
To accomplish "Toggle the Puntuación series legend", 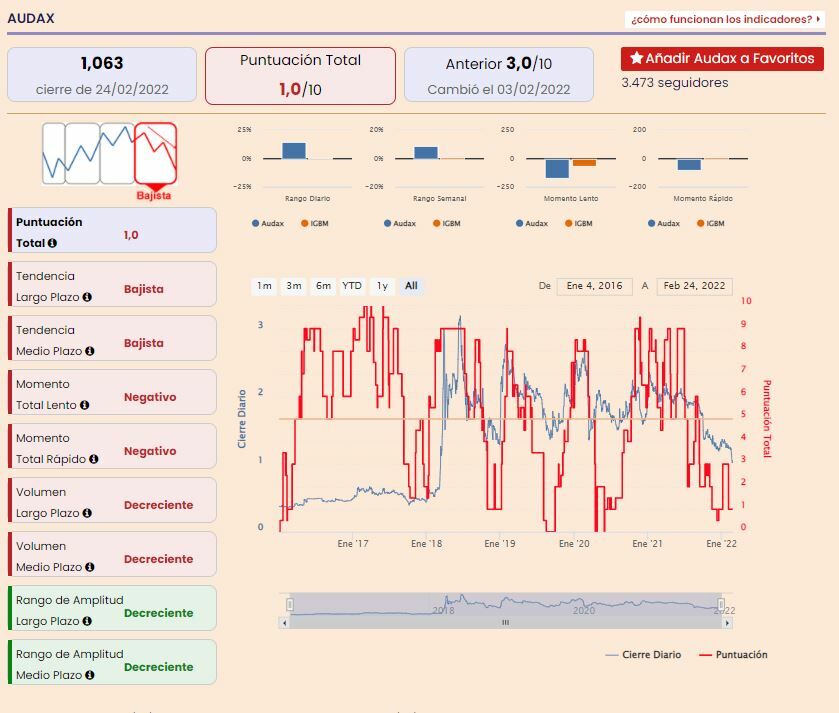I will click(x=734, y=655).
